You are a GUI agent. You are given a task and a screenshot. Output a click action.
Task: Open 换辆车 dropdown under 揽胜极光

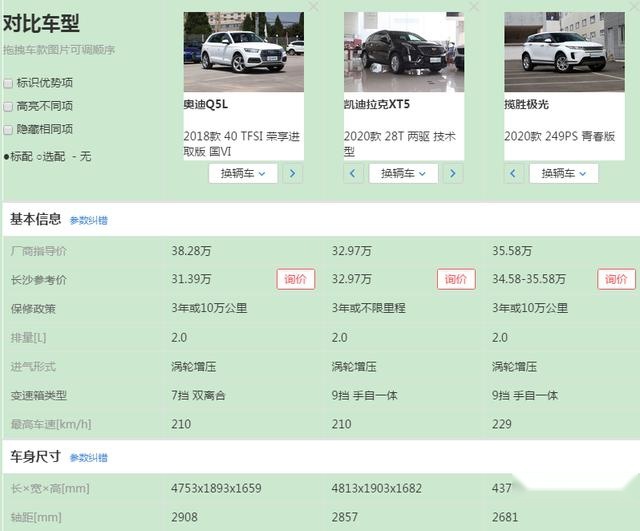pyautogui.click(x=564, y=173)
